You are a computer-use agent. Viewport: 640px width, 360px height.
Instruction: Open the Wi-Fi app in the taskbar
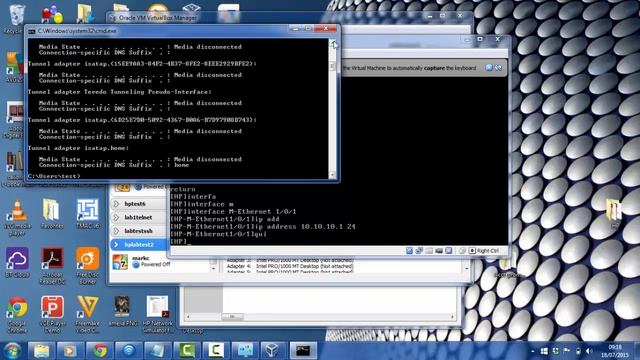point(129,351)
